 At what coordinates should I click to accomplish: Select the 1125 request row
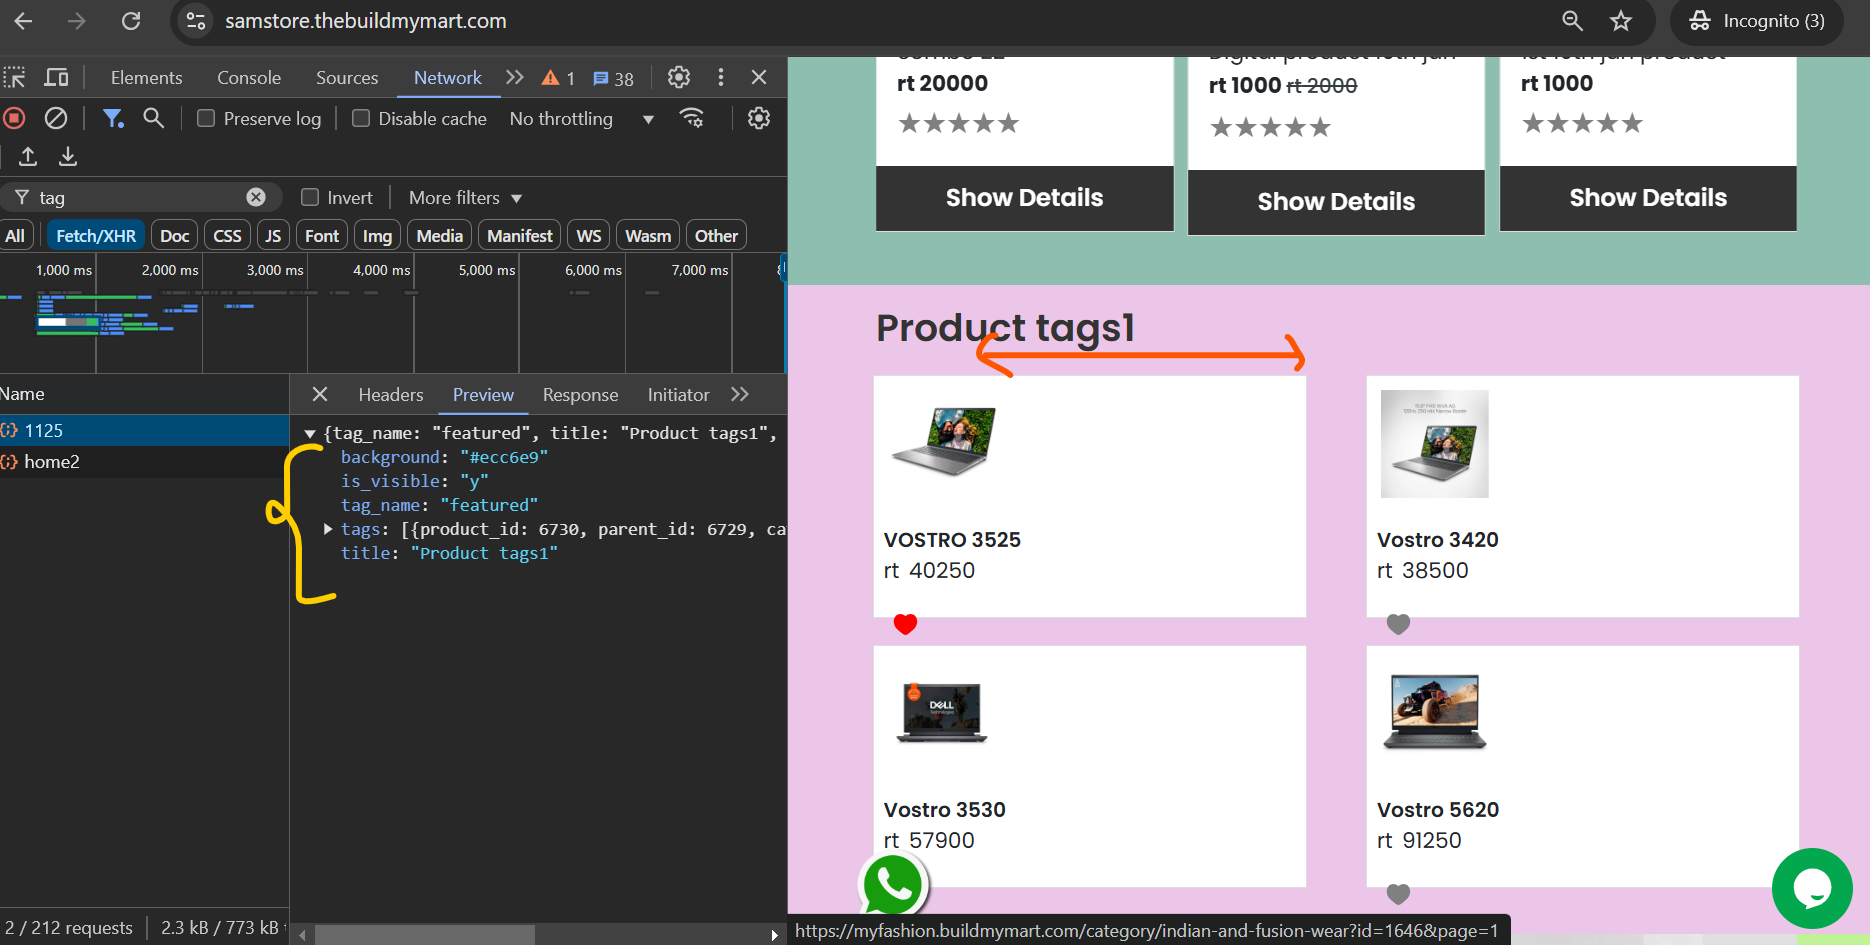(x=144, y=430)
